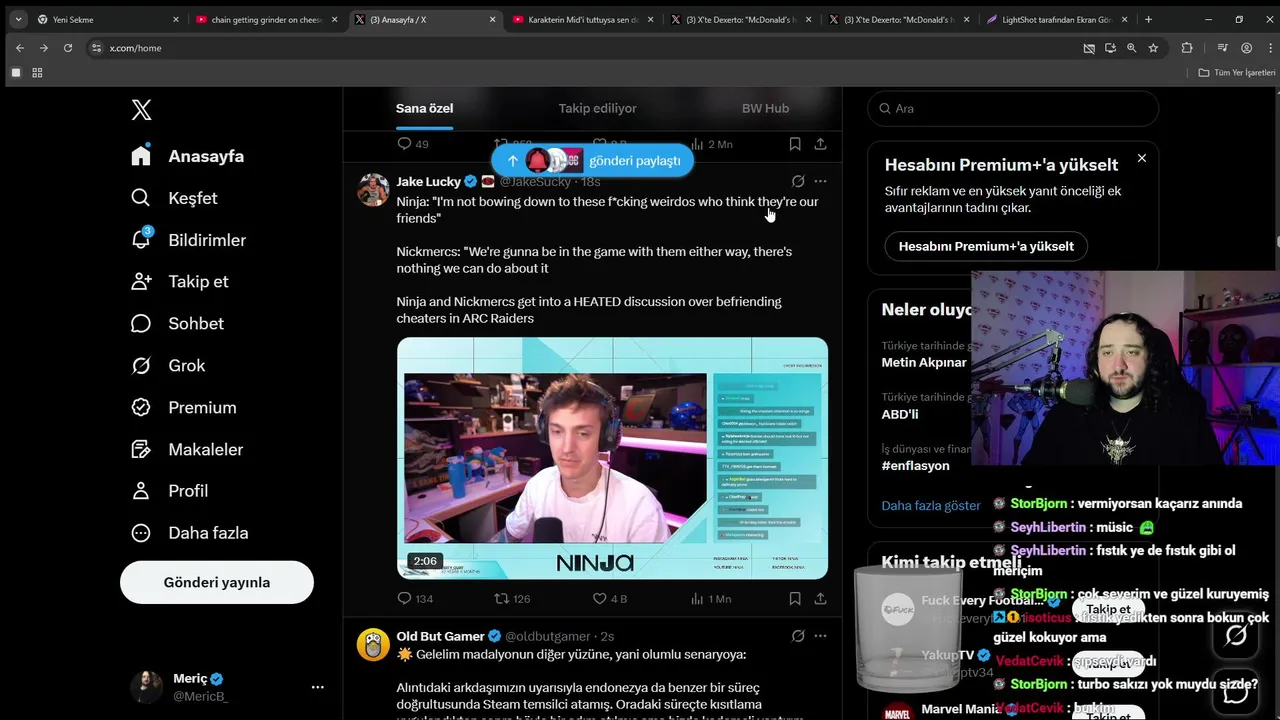1280x720 pixels.
Task: Open the #enflasyon trending hashtag
Action: [915, 466]
